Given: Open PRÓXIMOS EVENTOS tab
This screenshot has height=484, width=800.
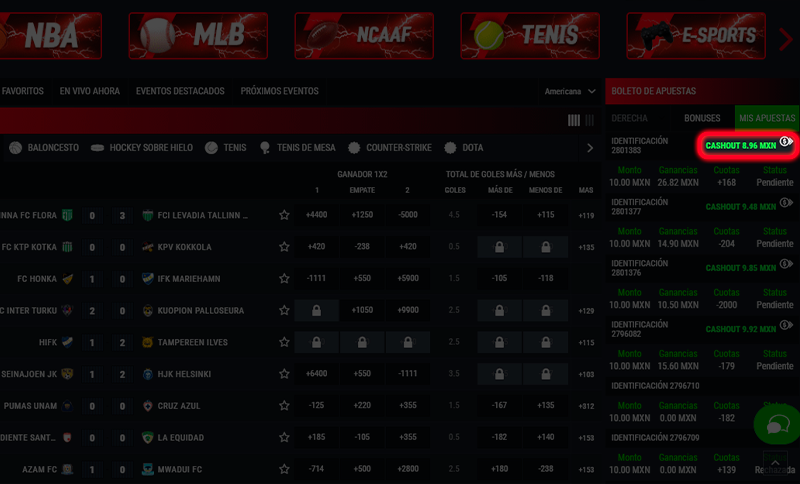Looking at the screenshot, I should [280, 91].
